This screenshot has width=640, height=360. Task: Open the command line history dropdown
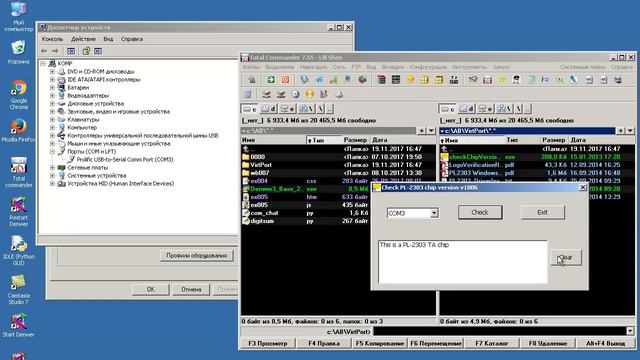[630, 331]
